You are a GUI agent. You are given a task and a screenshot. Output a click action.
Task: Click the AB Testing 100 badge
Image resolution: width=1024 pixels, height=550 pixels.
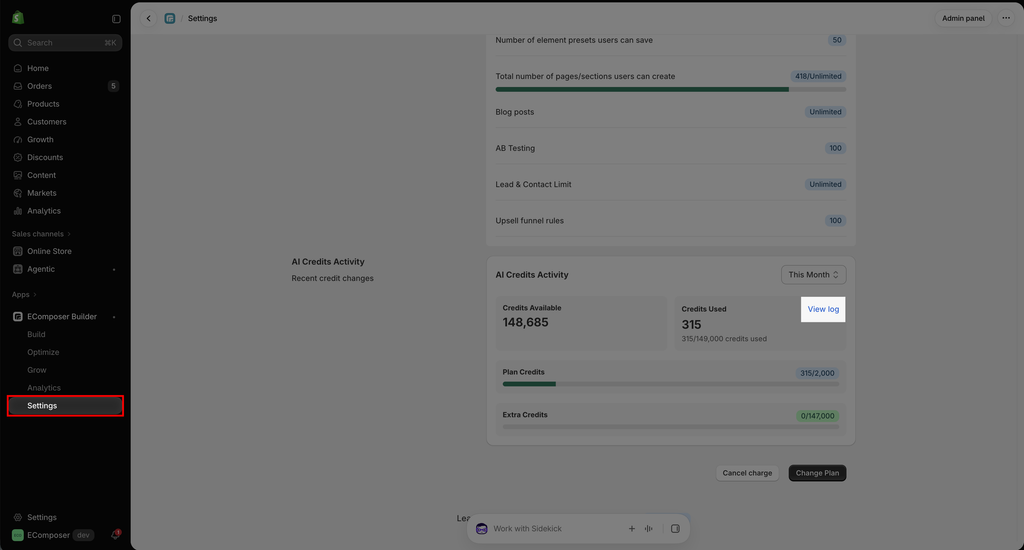tap(835, 148)
